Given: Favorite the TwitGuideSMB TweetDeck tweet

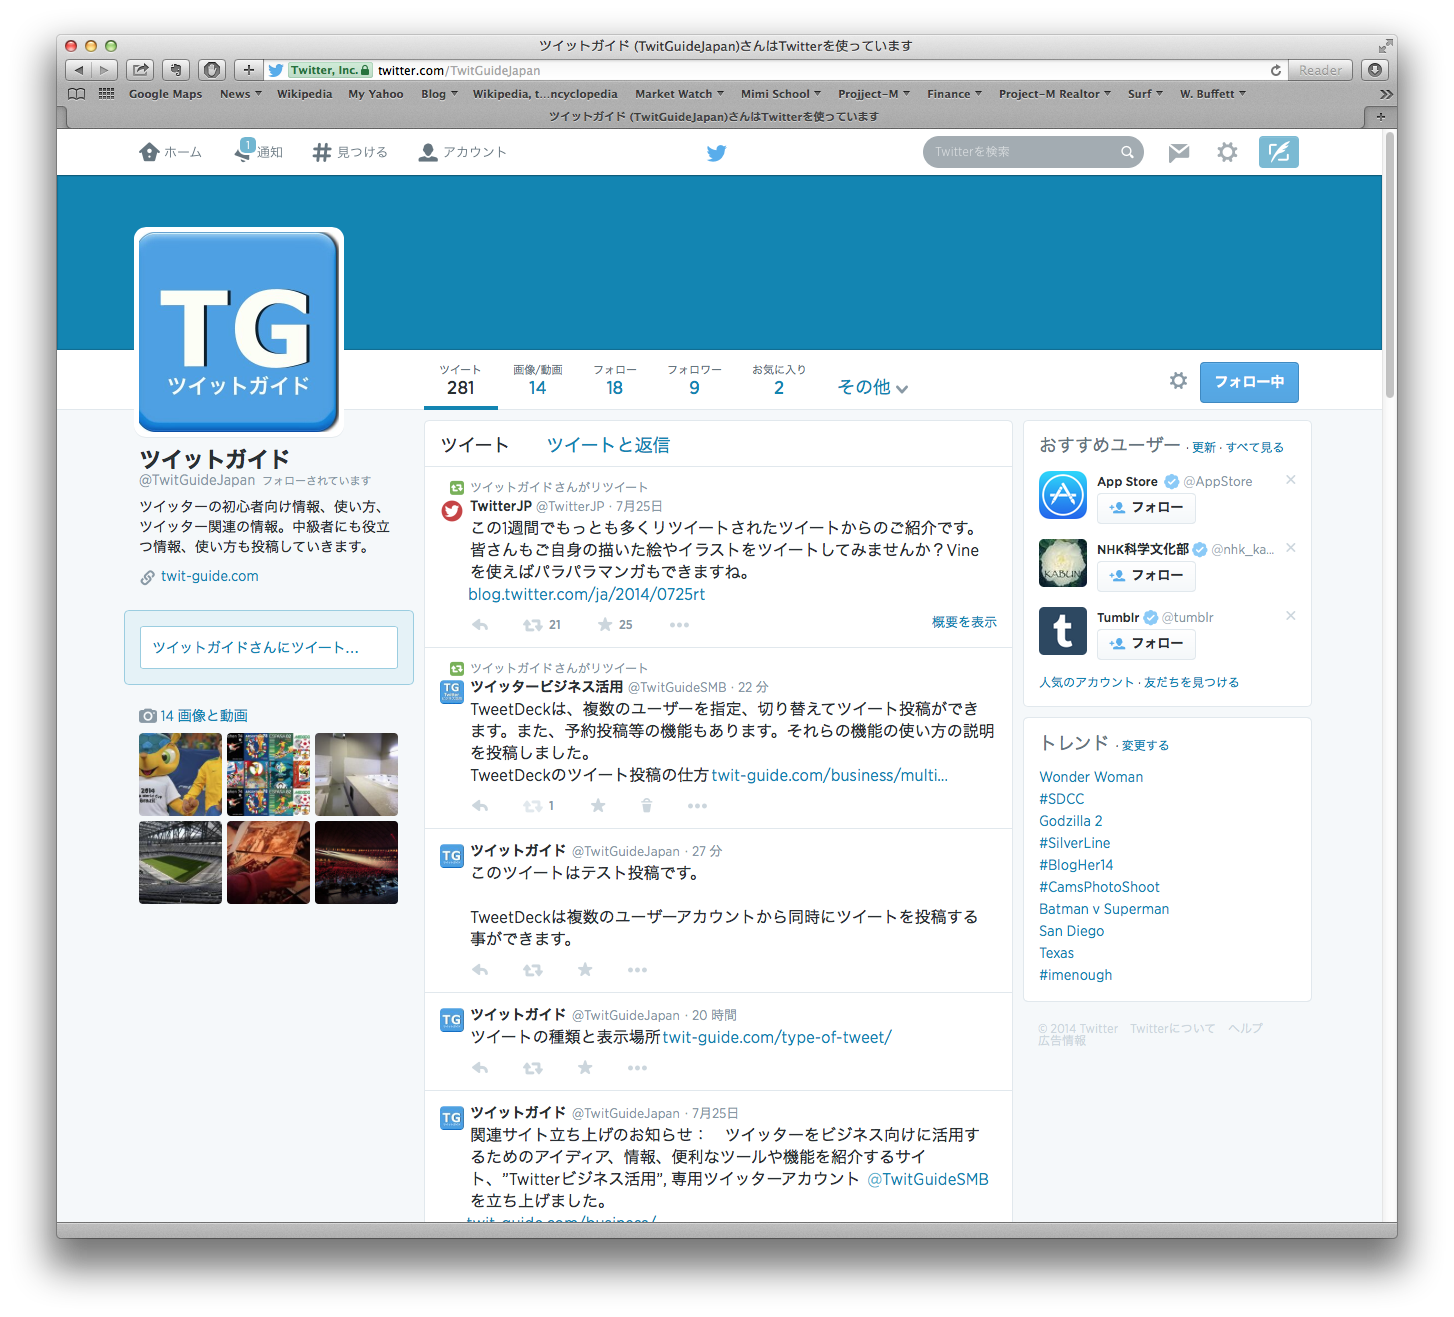Looking at the screenshot, I should (598, 806).
